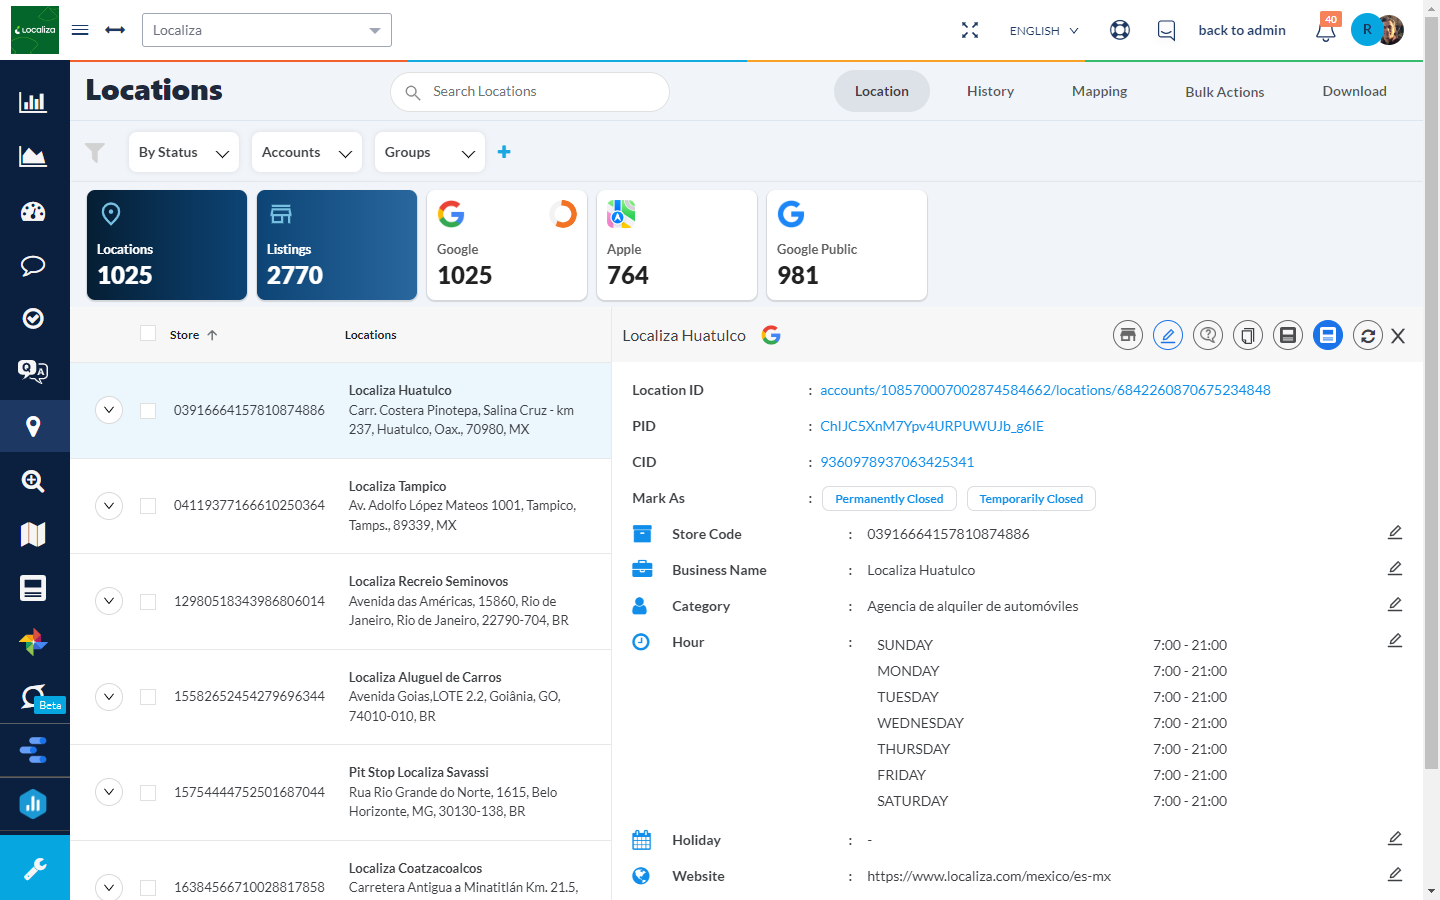Screen dimensions: 1440x900
Task: Edit the Website pencil icon
Action: (x=1395, y=875)
